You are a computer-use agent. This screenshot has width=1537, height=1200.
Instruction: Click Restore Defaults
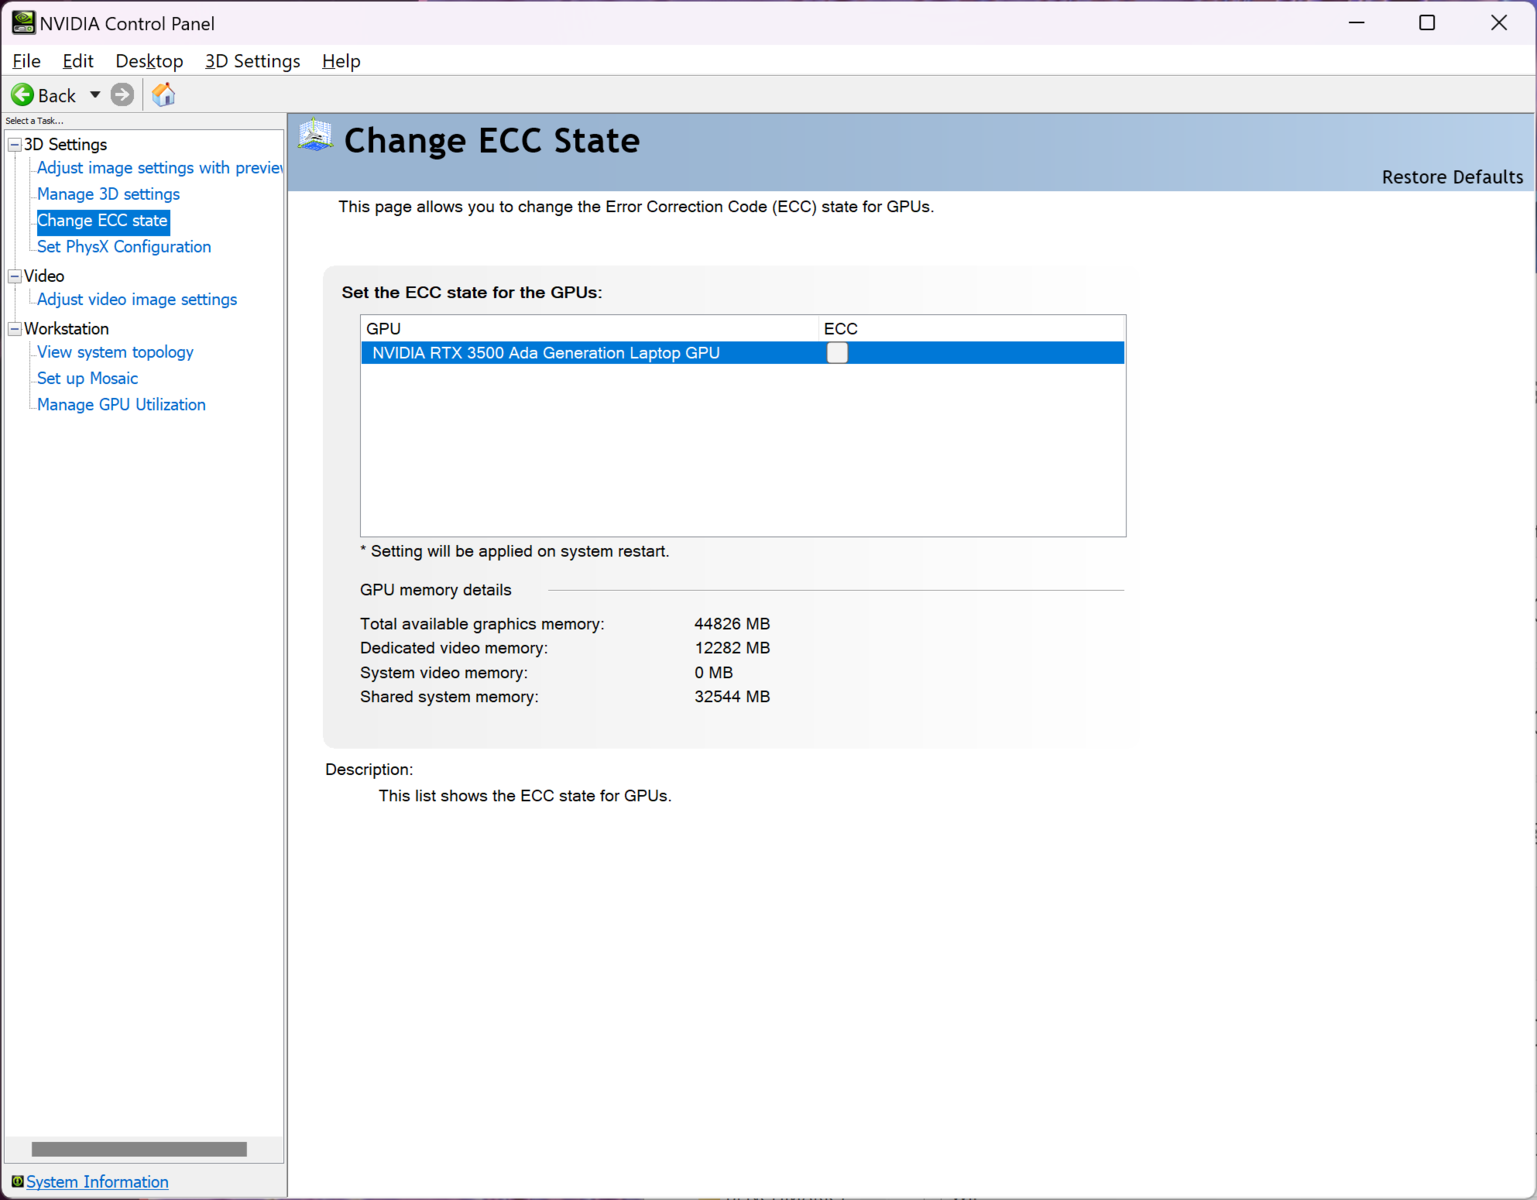click(1452, 177)
